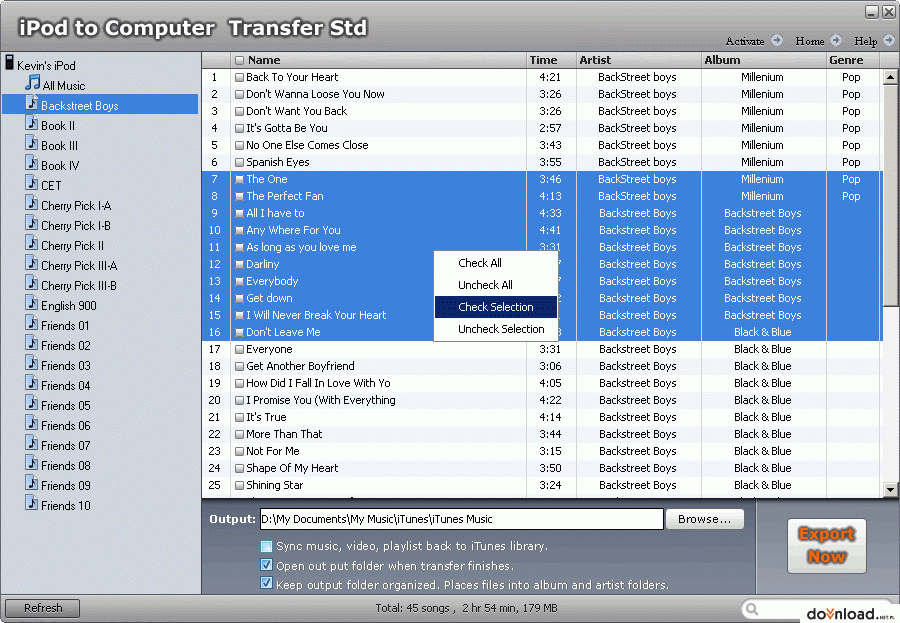The height and width of the screenshot is (623, 900).
Task: Click the search magnifier icon in the status bar
Action: tap(752, 609)
